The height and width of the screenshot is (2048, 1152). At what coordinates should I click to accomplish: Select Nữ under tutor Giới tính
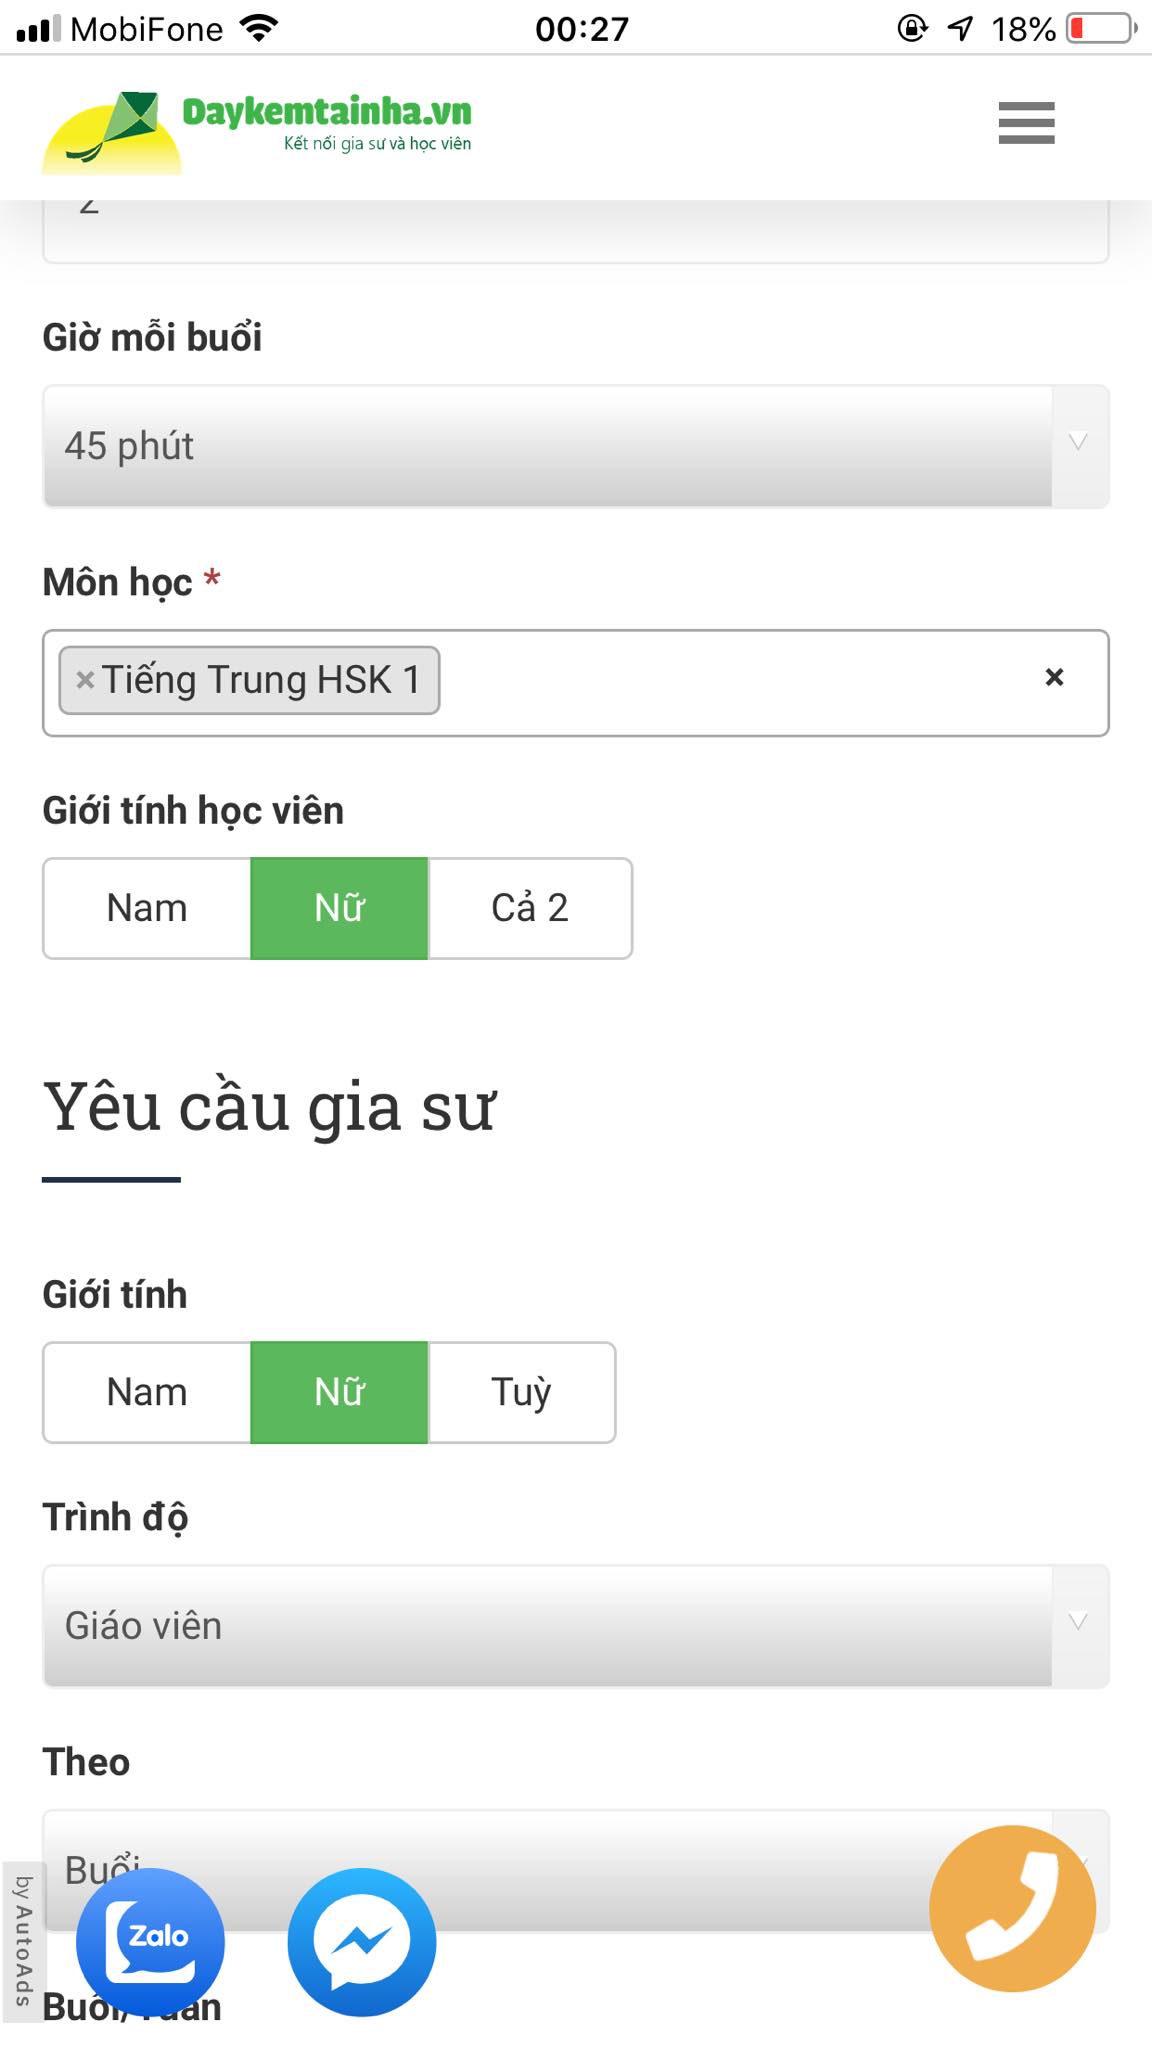tap(338, 1391)
